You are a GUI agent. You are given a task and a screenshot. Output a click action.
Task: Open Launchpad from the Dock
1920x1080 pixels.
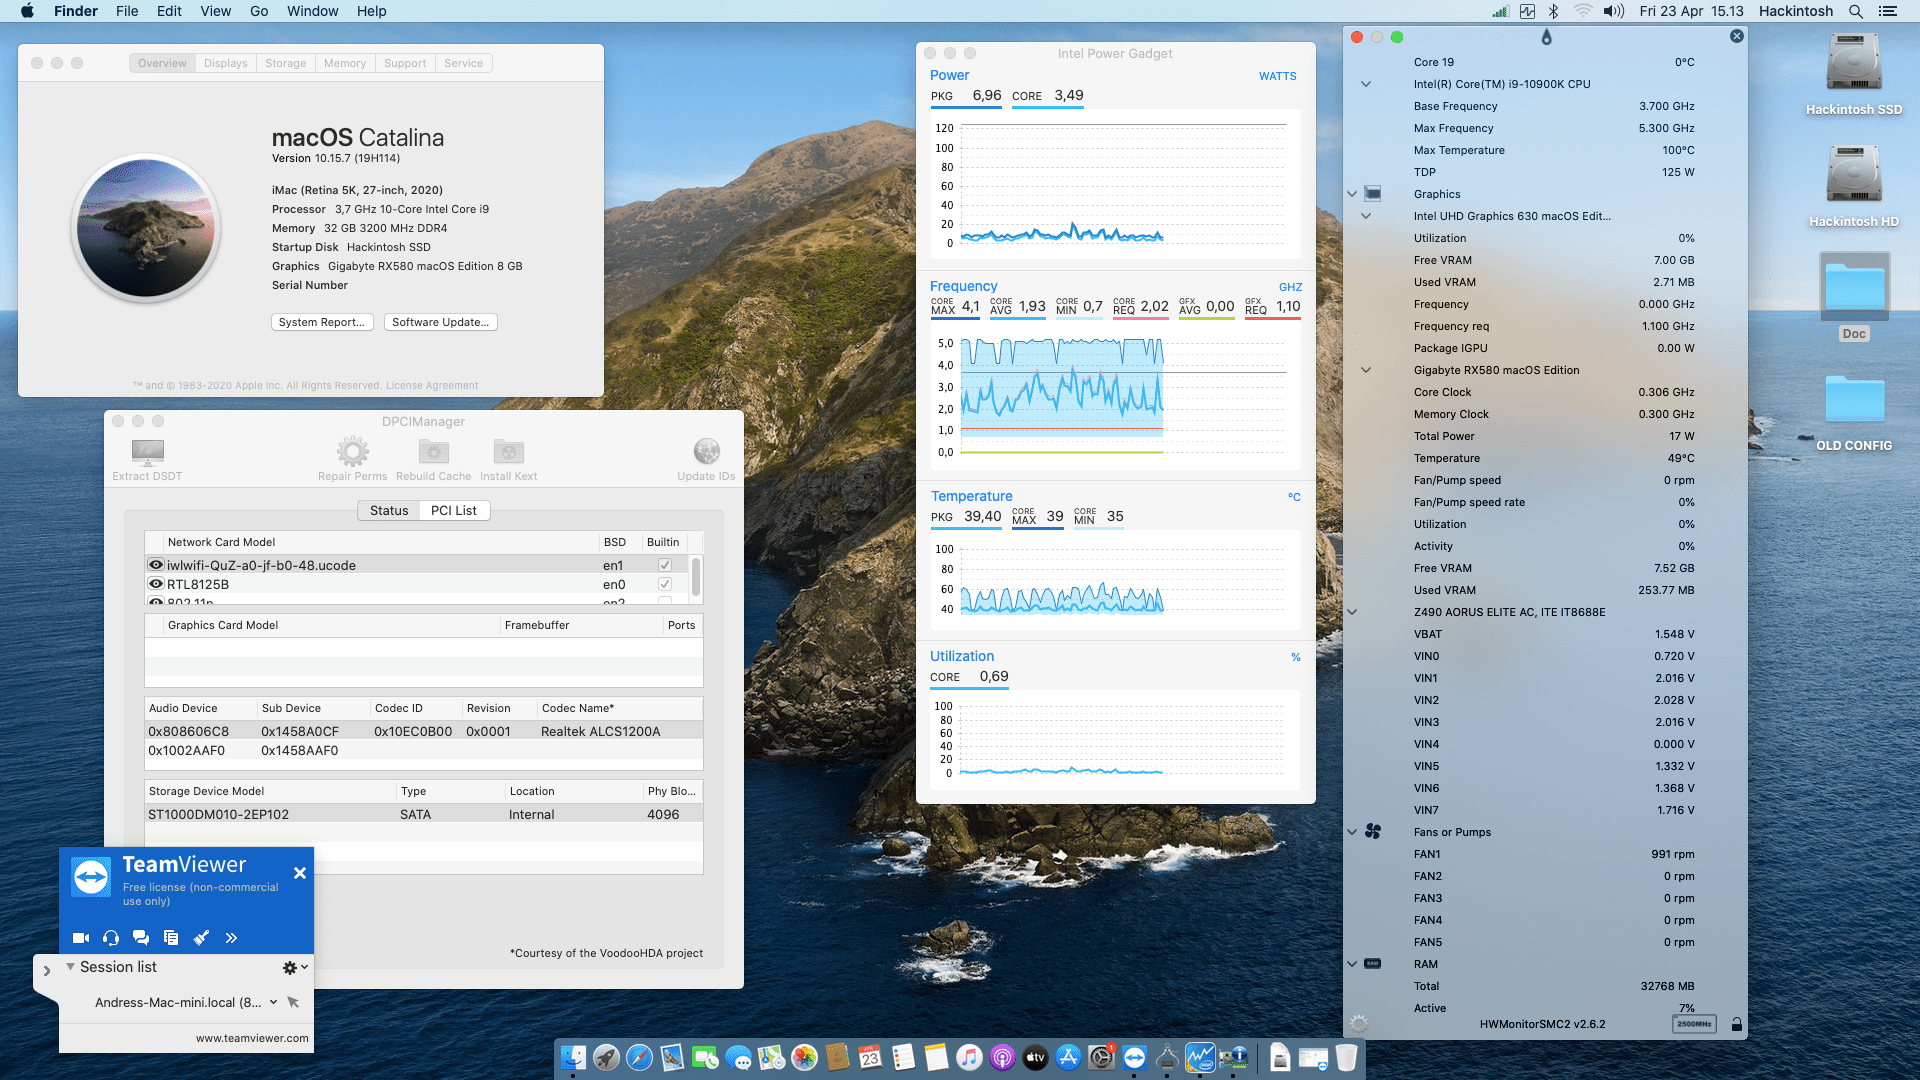point(606,1057)
